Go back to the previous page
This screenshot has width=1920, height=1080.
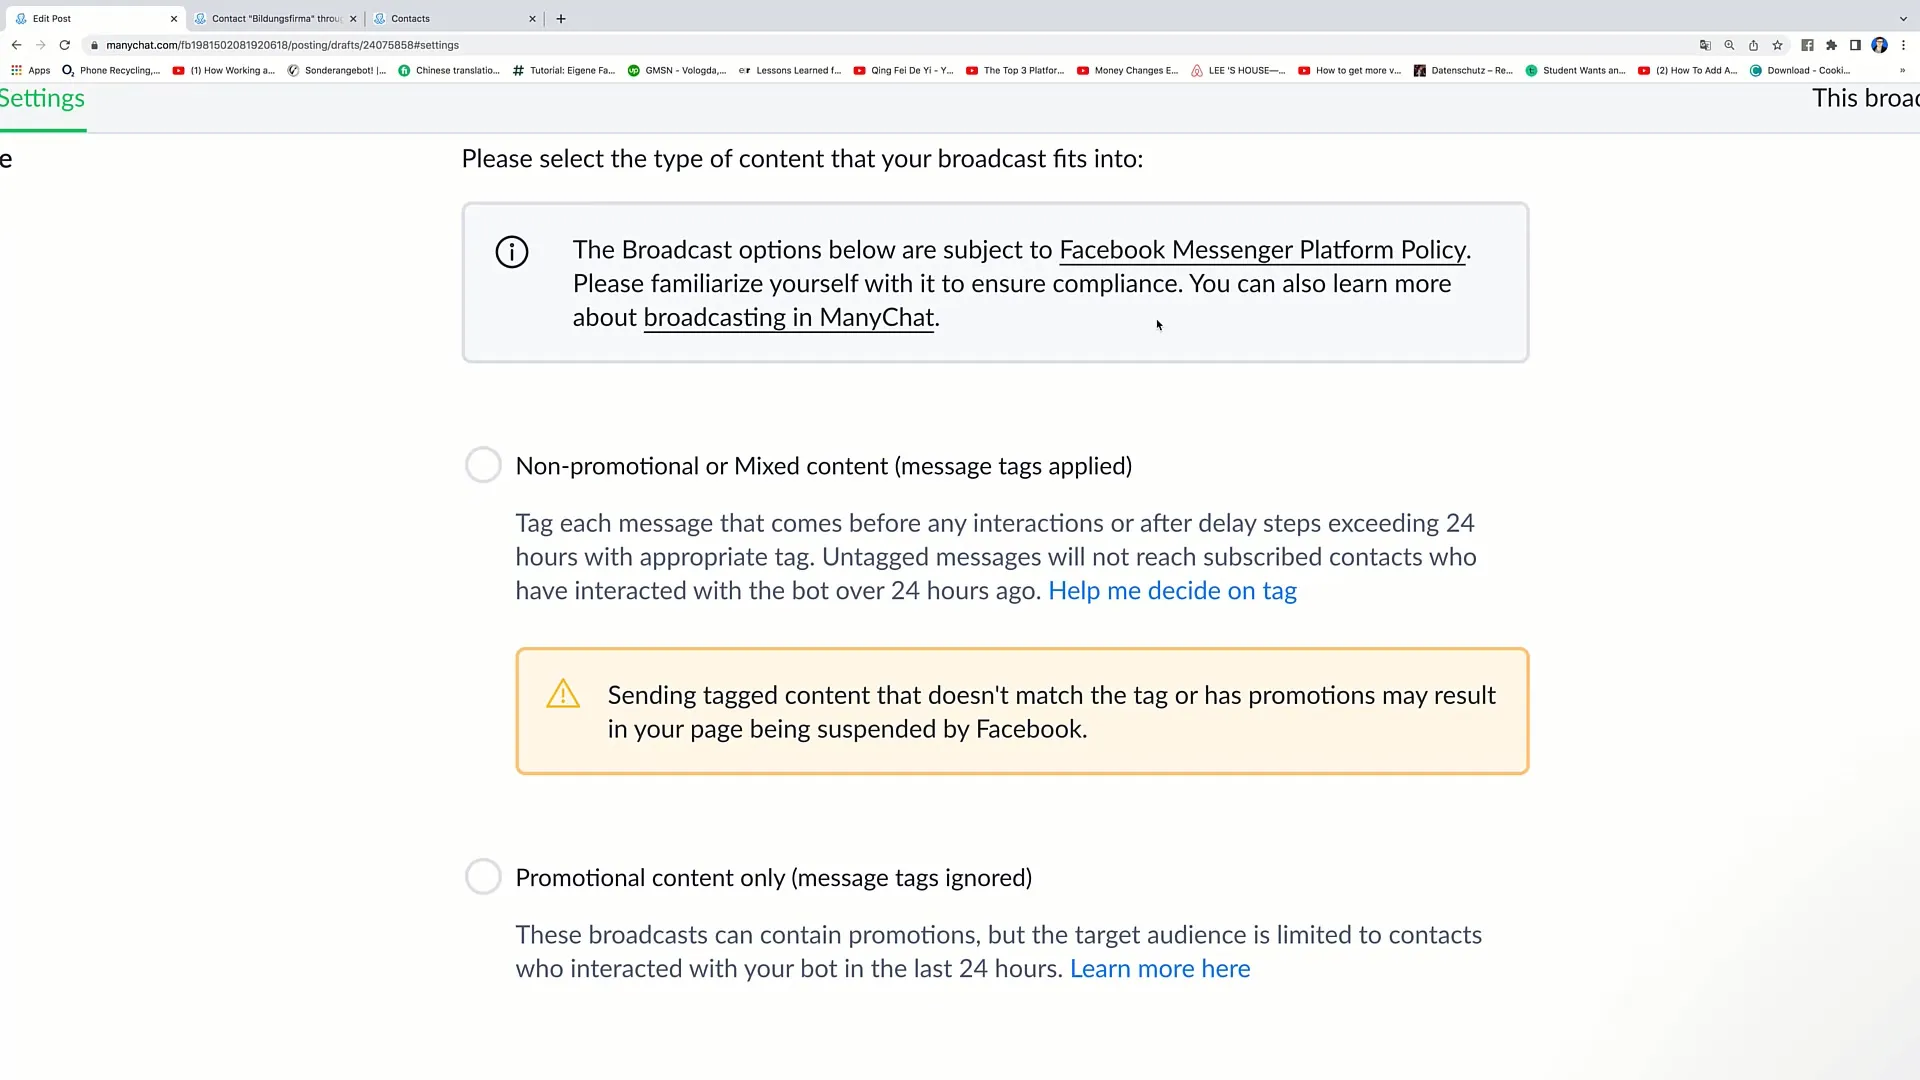click(17, 45)
